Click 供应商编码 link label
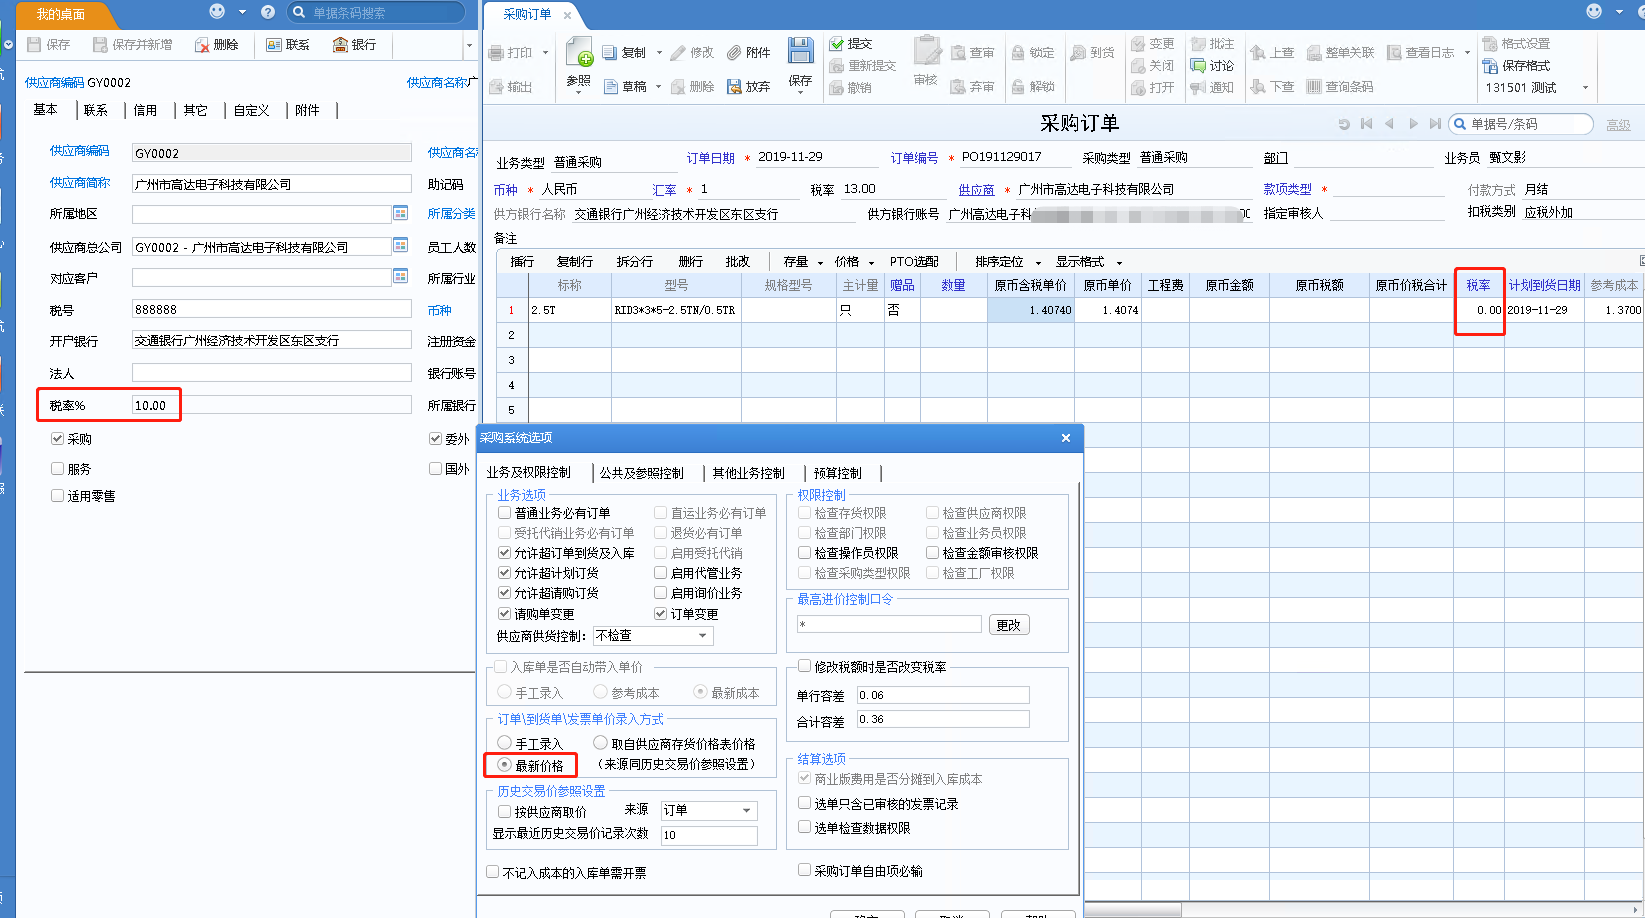 80,151
